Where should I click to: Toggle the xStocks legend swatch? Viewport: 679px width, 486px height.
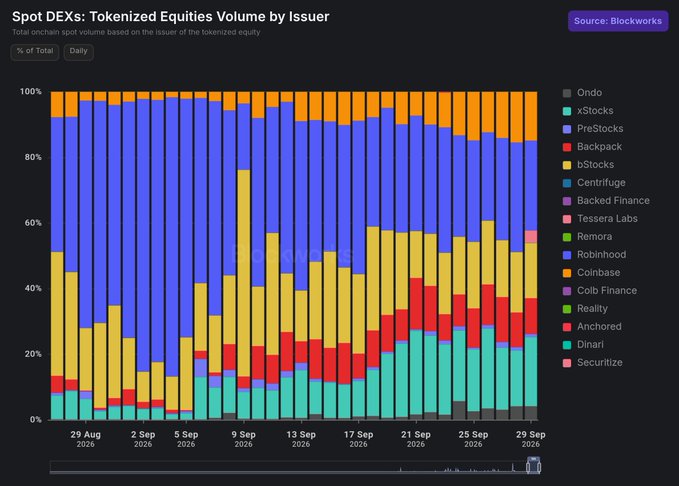point(567,111)
